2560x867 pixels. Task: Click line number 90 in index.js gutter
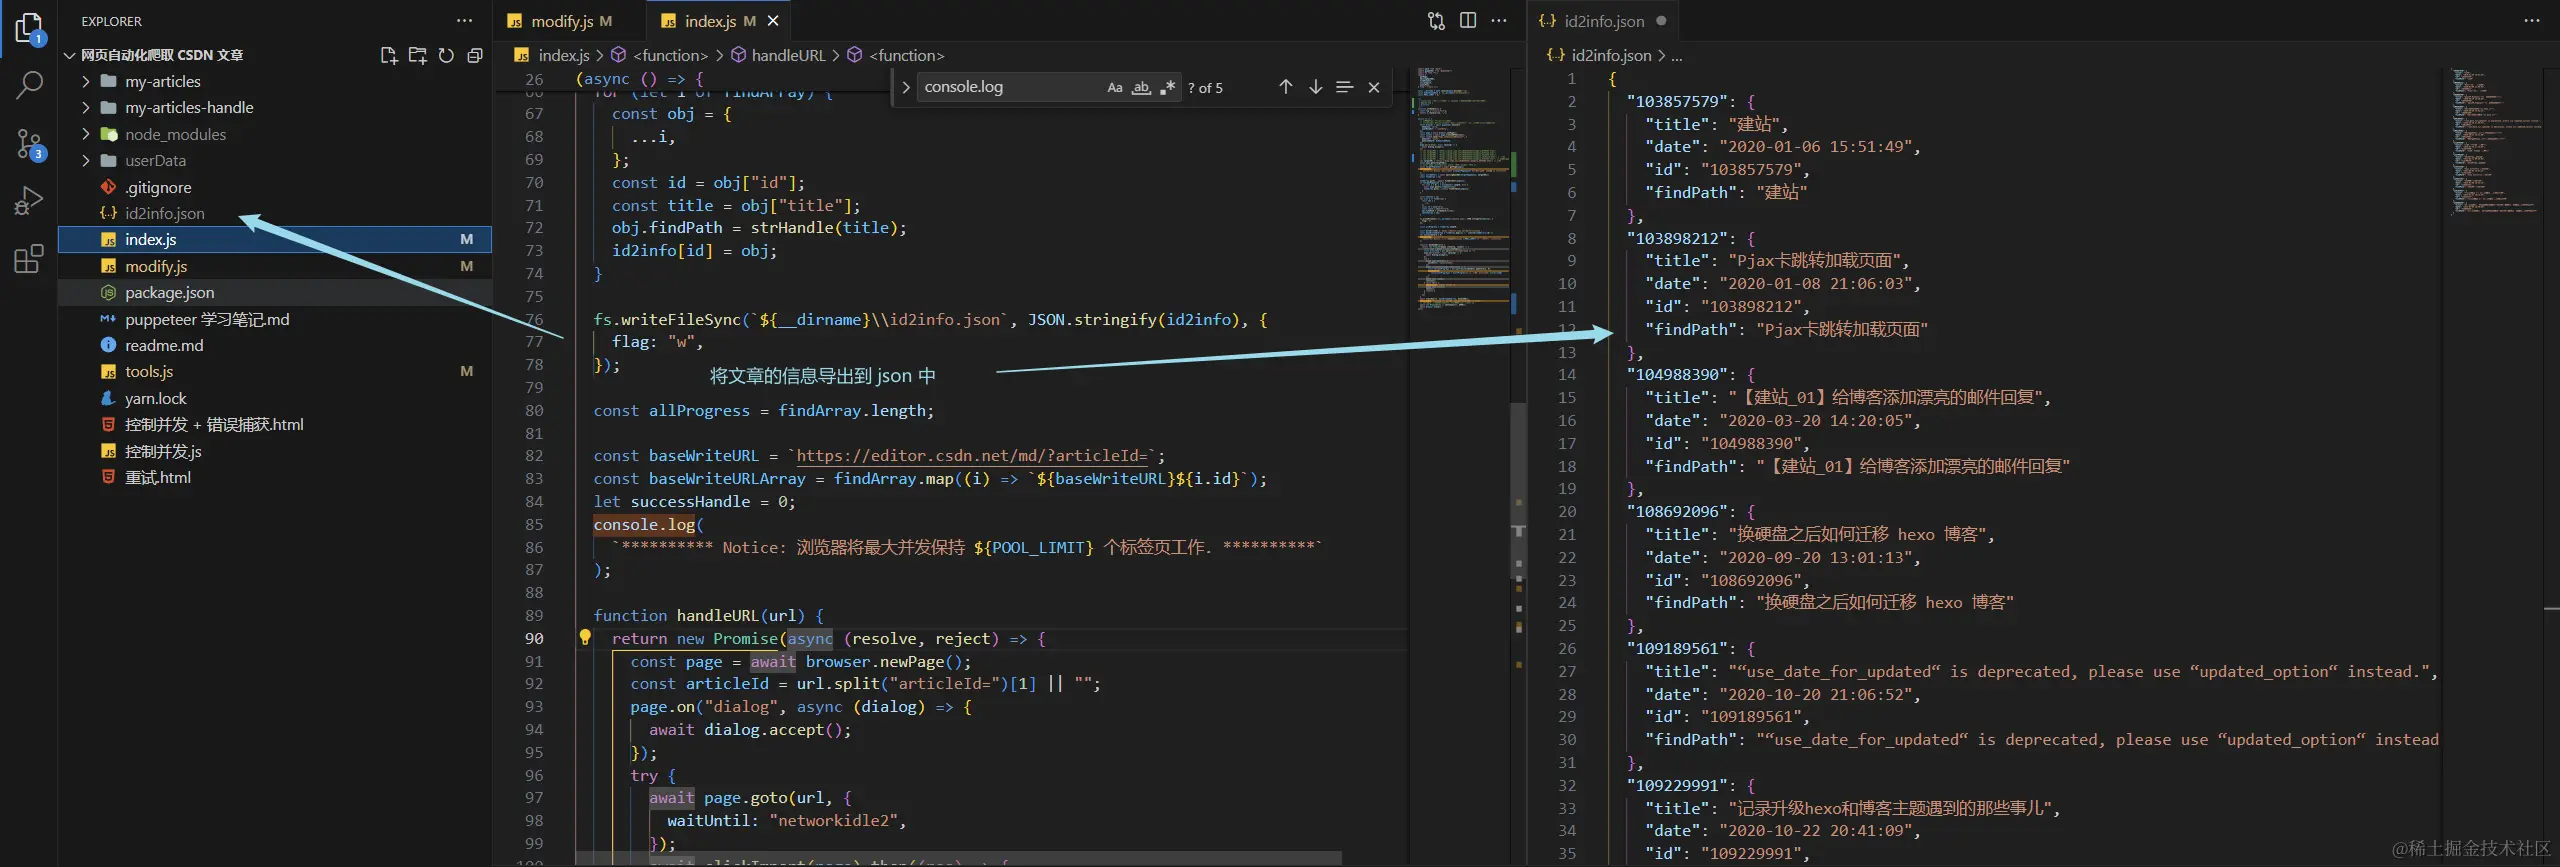pyautogui.click(x=534, y=638)
